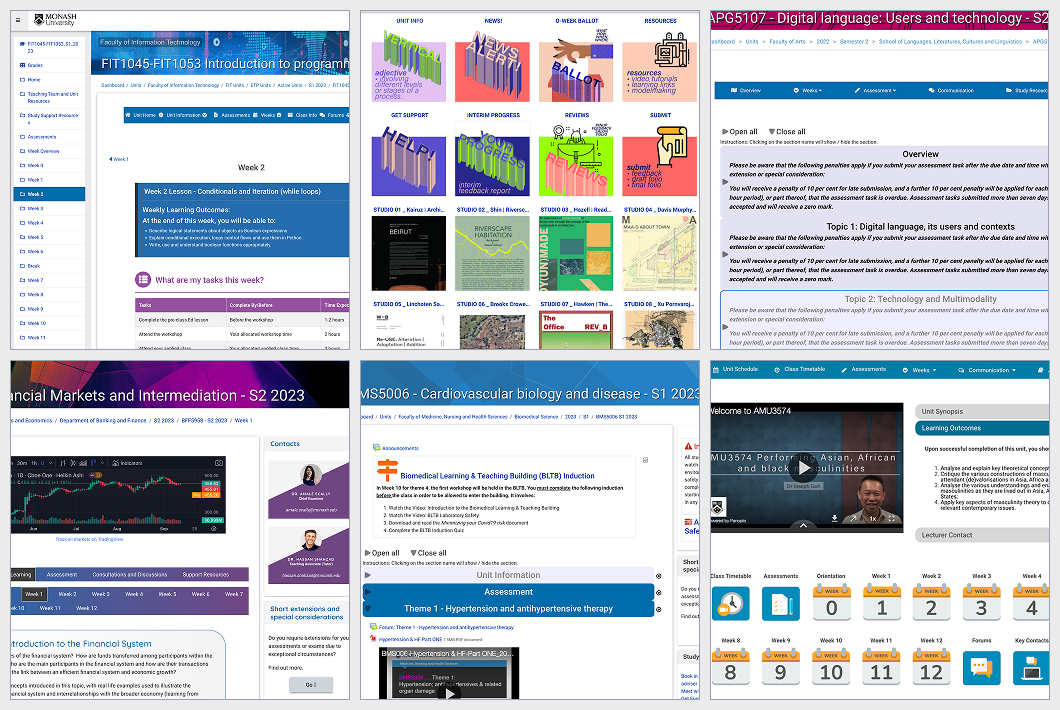Play the Welcome to AMU3574 video
1060x710 pixels.
pyautogui.click(x=803, y=467)
